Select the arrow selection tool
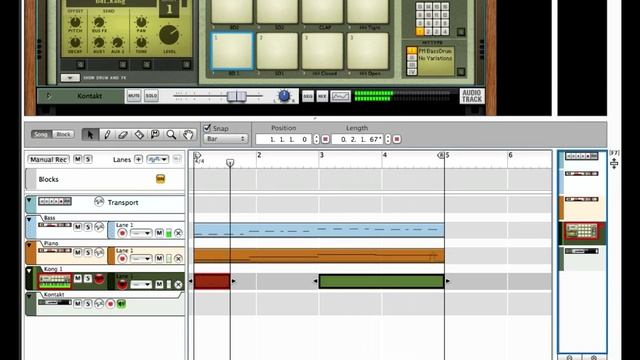The height and width of the screenshot is (360, 640). (90, 134)
